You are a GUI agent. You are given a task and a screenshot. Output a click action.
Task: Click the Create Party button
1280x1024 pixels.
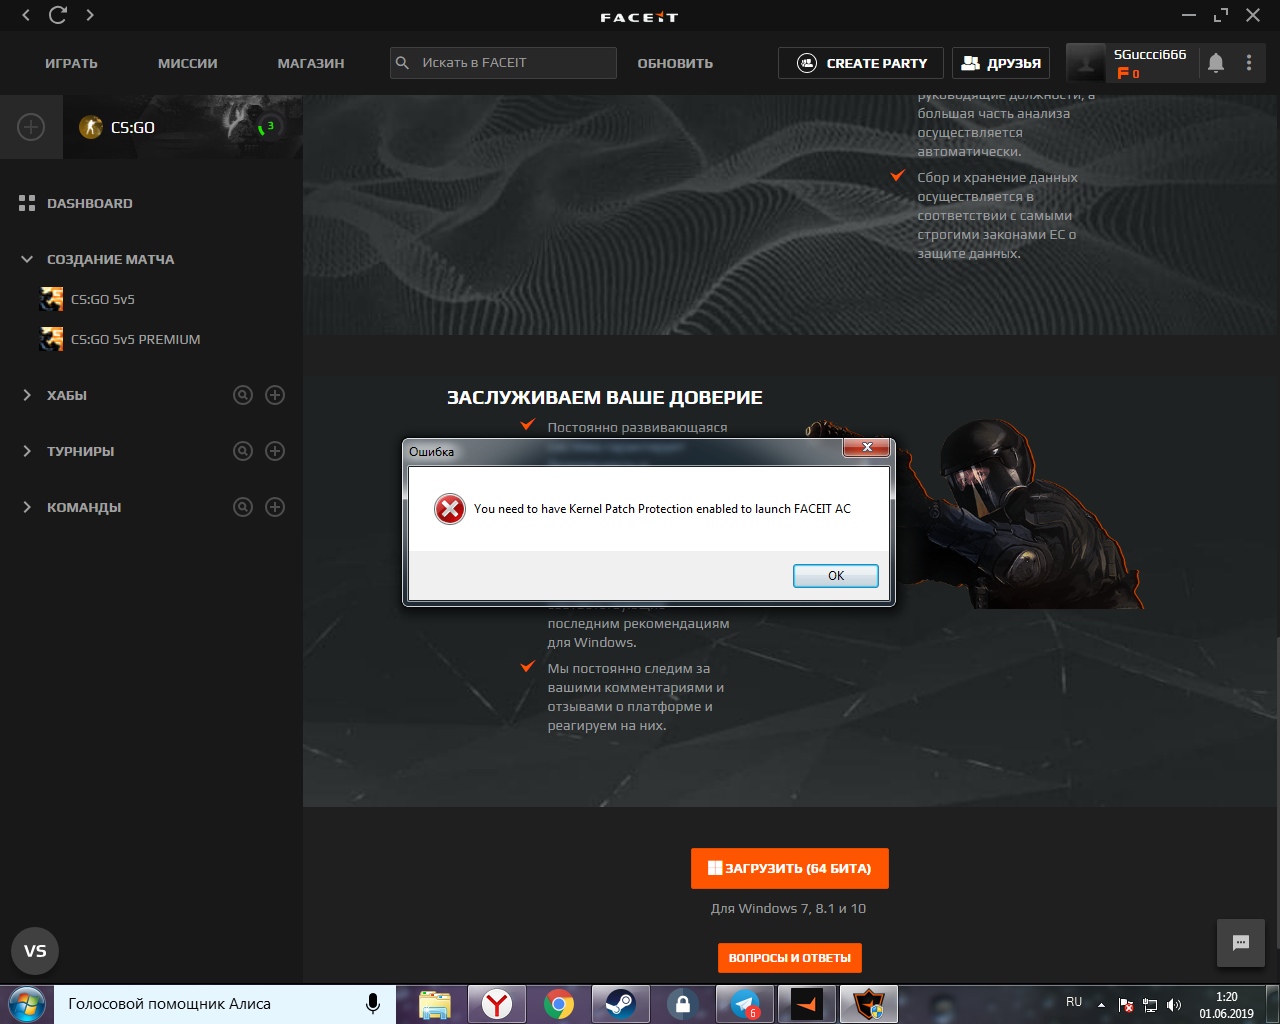(862, 63)
